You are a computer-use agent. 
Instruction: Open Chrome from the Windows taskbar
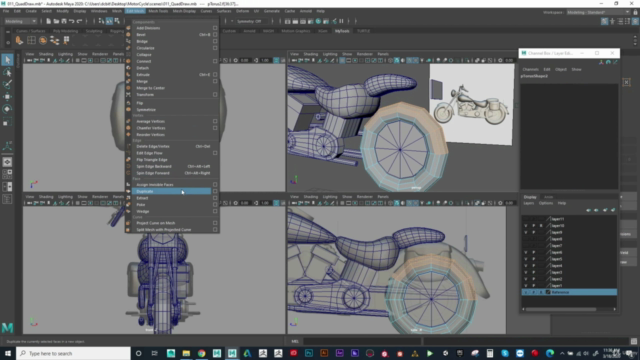tap(202, 353)
